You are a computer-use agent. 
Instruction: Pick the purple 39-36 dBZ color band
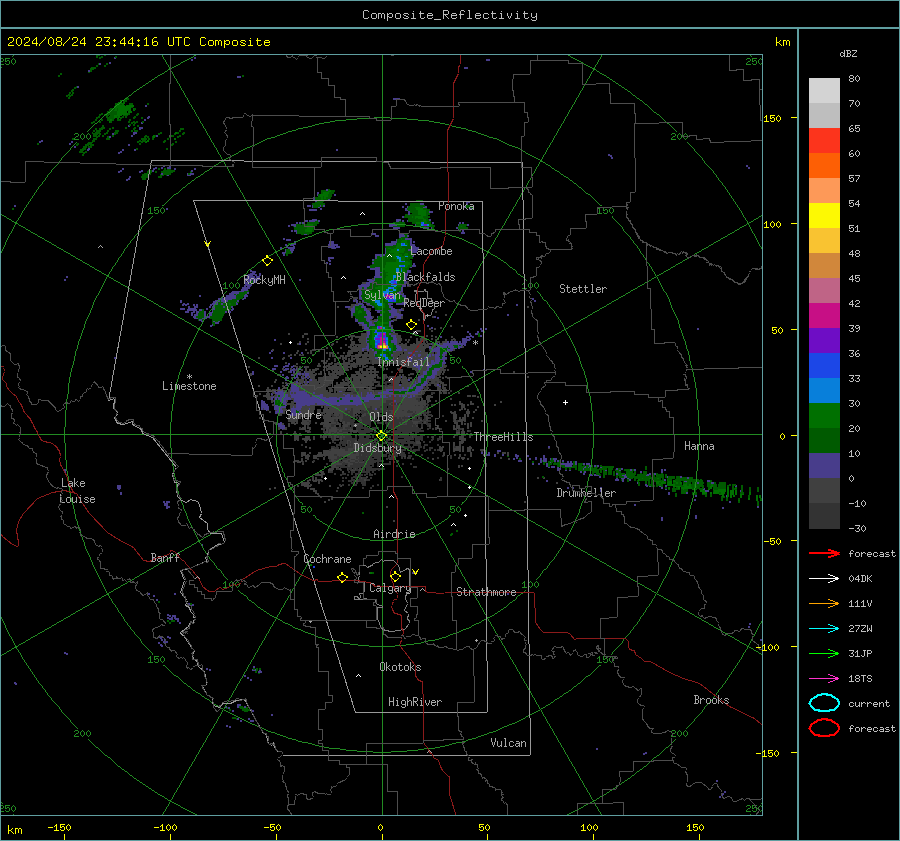click(x=824, y=340)
